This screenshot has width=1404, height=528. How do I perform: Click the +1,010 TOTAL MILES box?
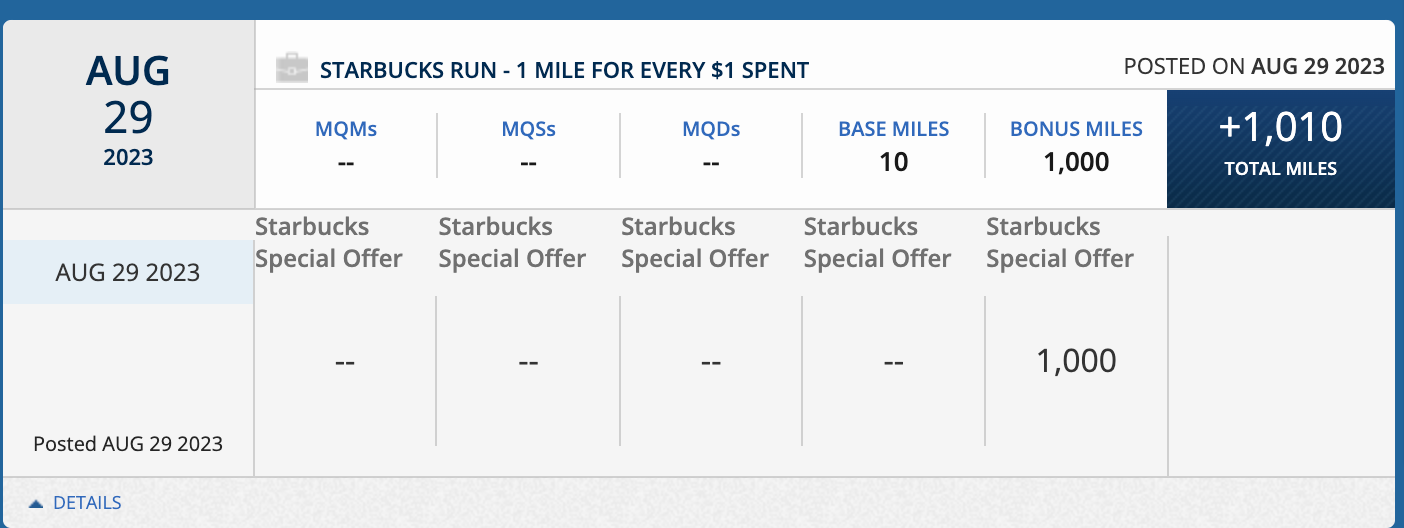point(1280,149)
